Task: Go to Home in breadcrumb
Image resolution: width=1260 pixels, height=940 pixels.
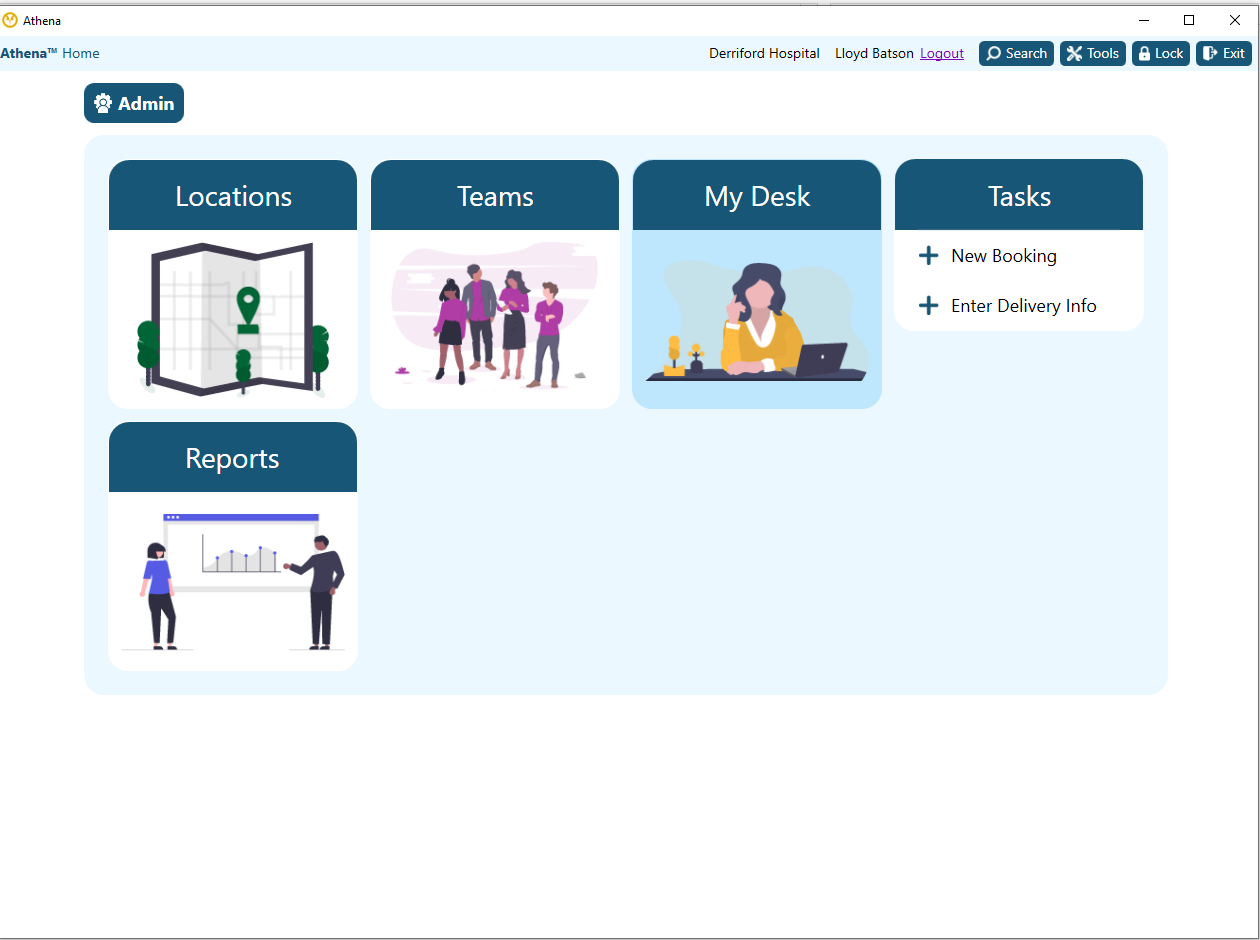Action: 81,54
